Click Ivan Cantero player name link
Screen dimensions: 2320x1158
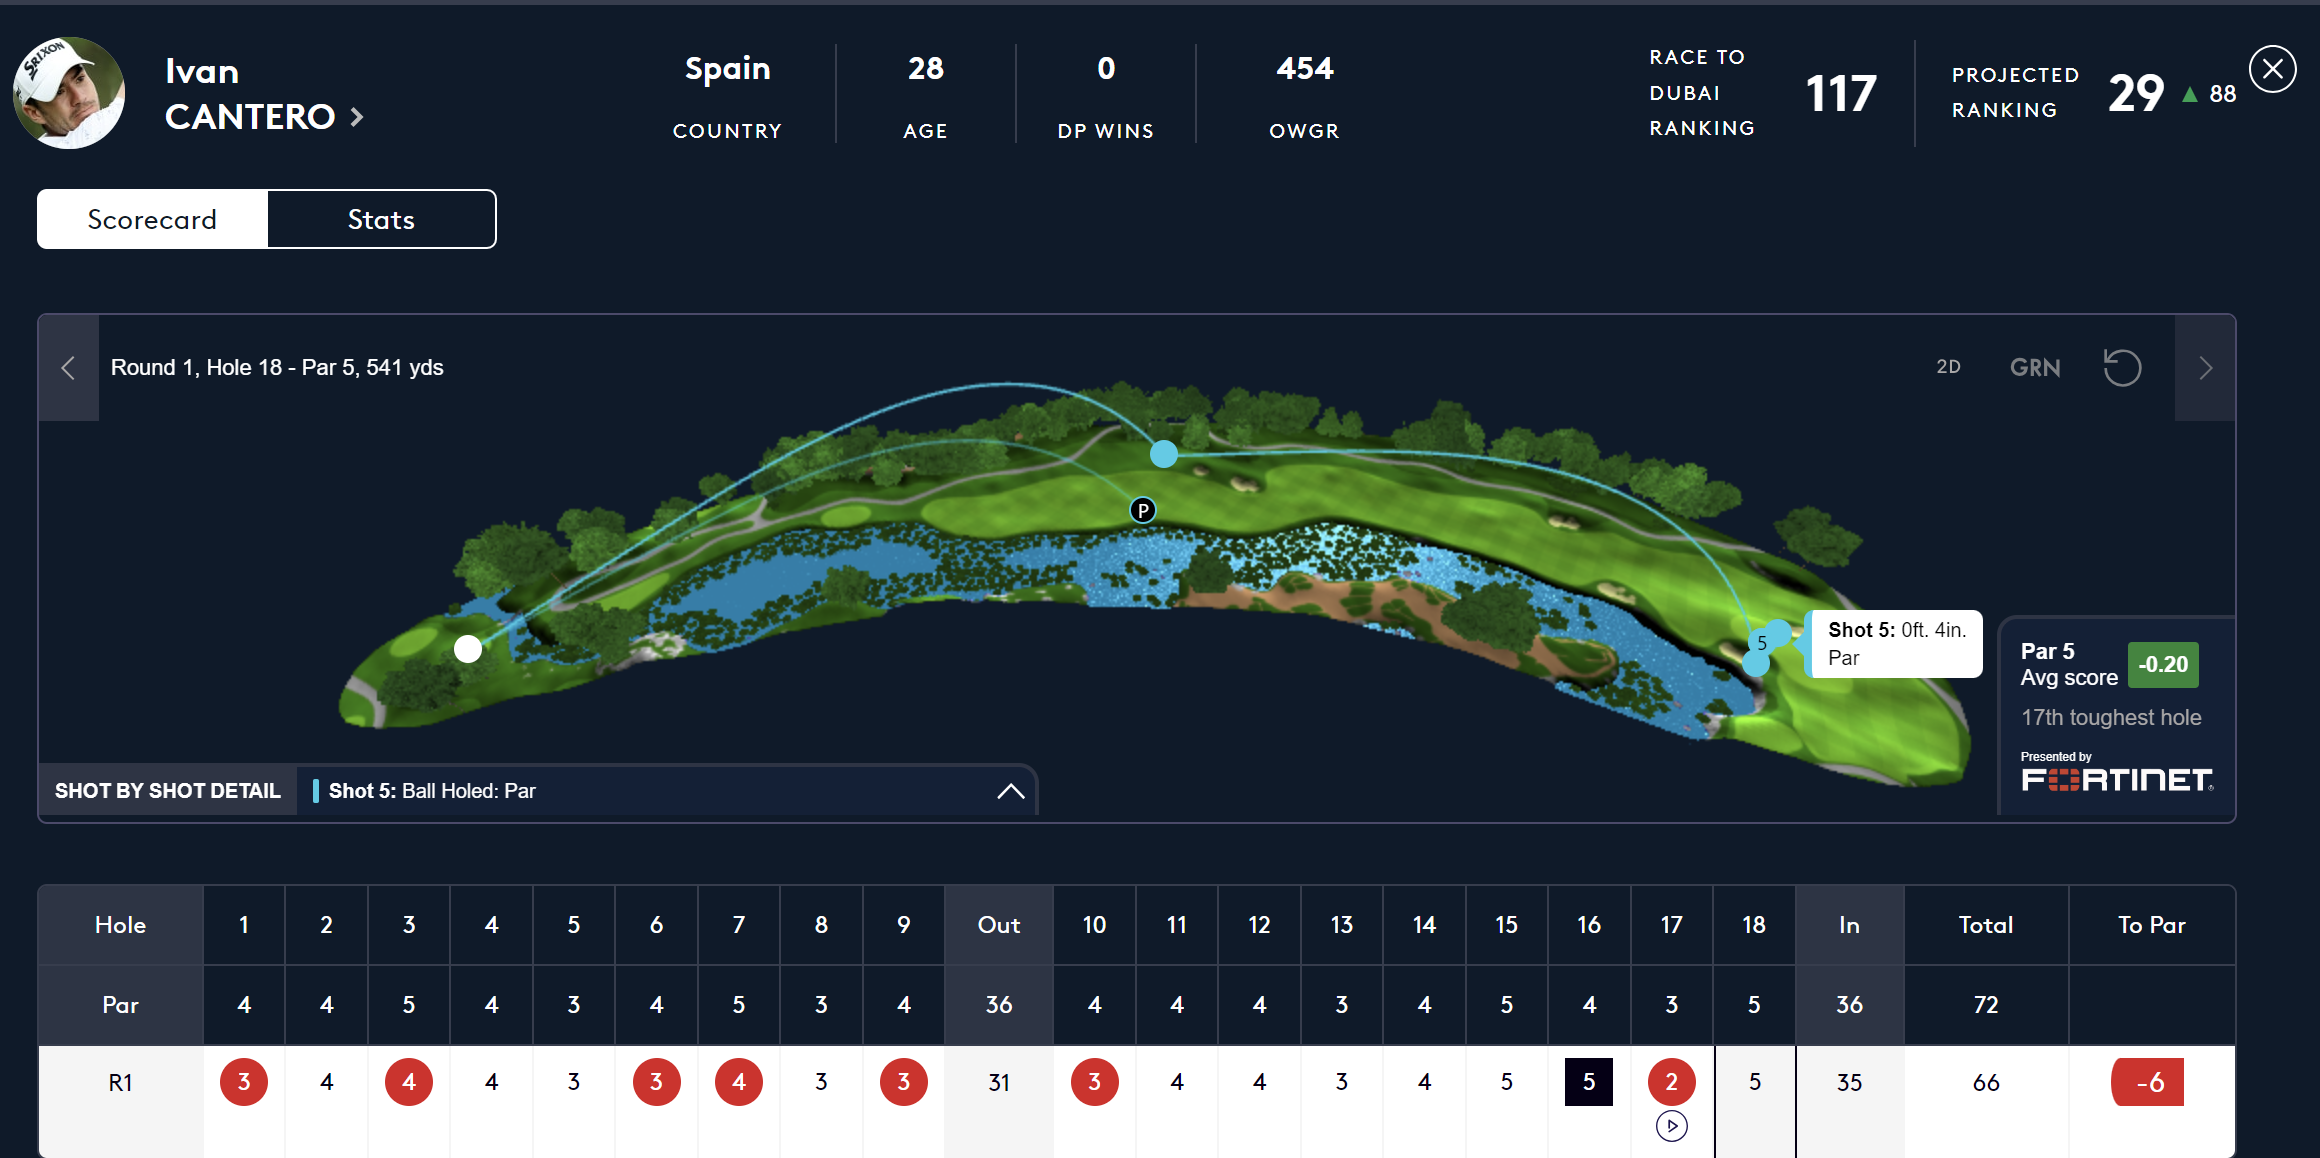coord(250,94)
